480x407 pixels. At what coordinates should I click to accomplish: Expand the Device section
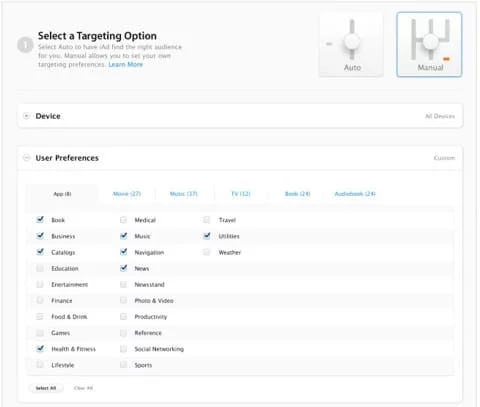click(x=27, y=116)
